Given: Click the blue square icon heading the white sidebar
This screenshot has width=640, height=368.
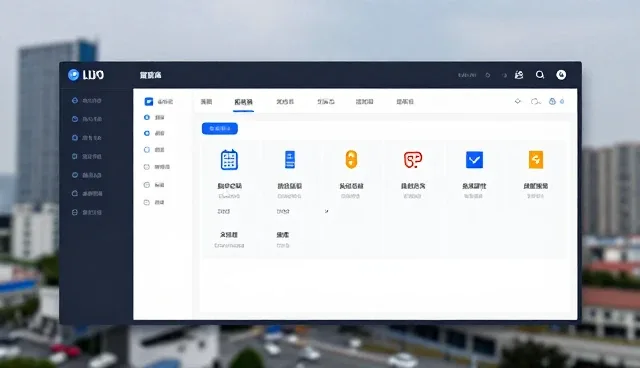Looking at the screenshot, I should [x=149, y=101].
